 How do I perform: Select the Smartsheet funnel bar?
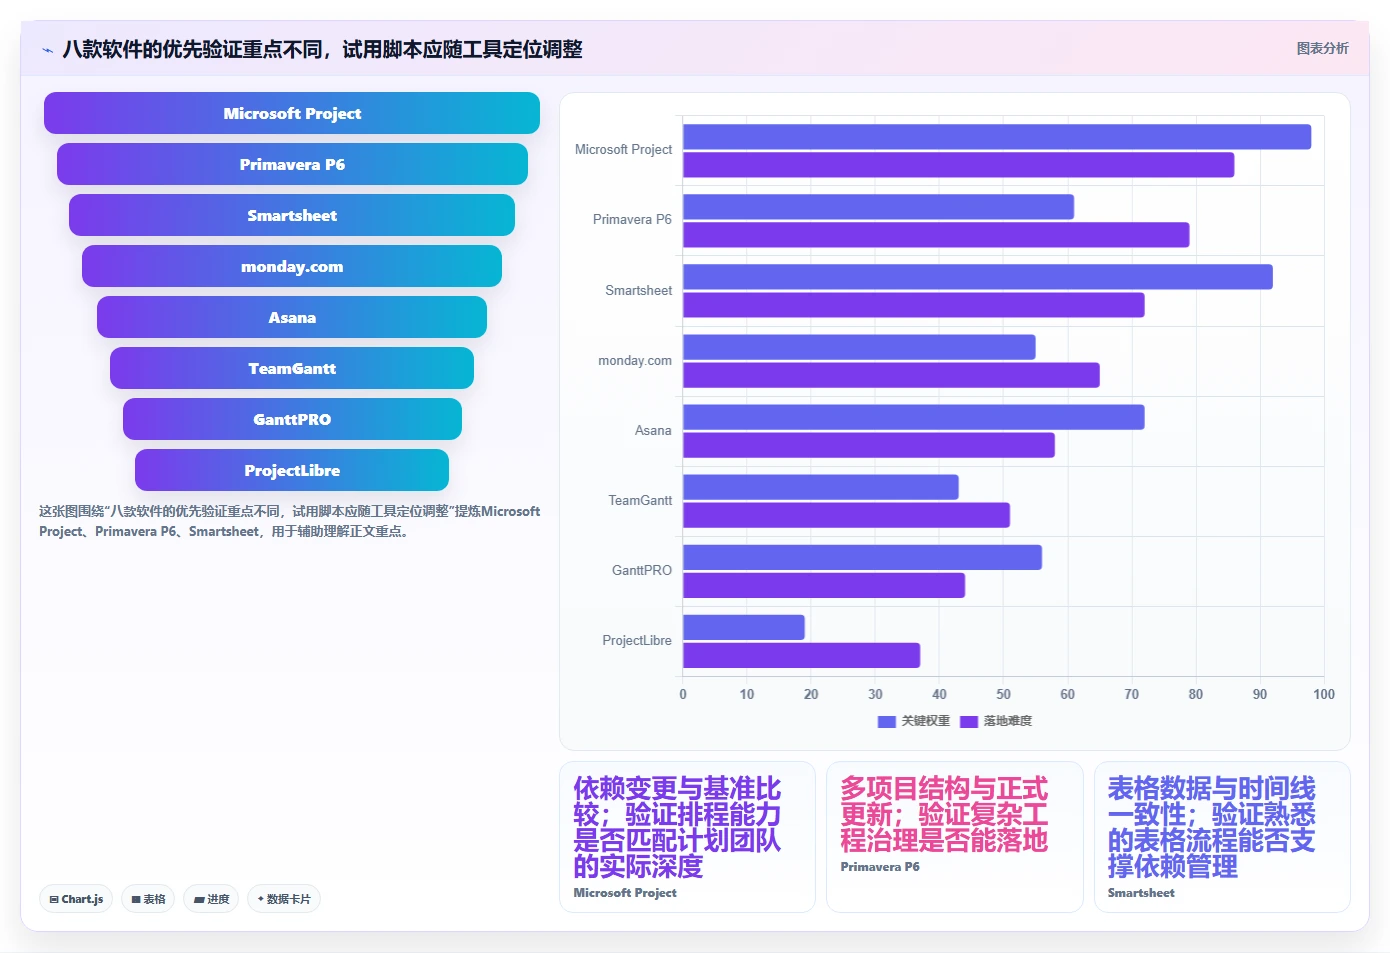(292, 215)
